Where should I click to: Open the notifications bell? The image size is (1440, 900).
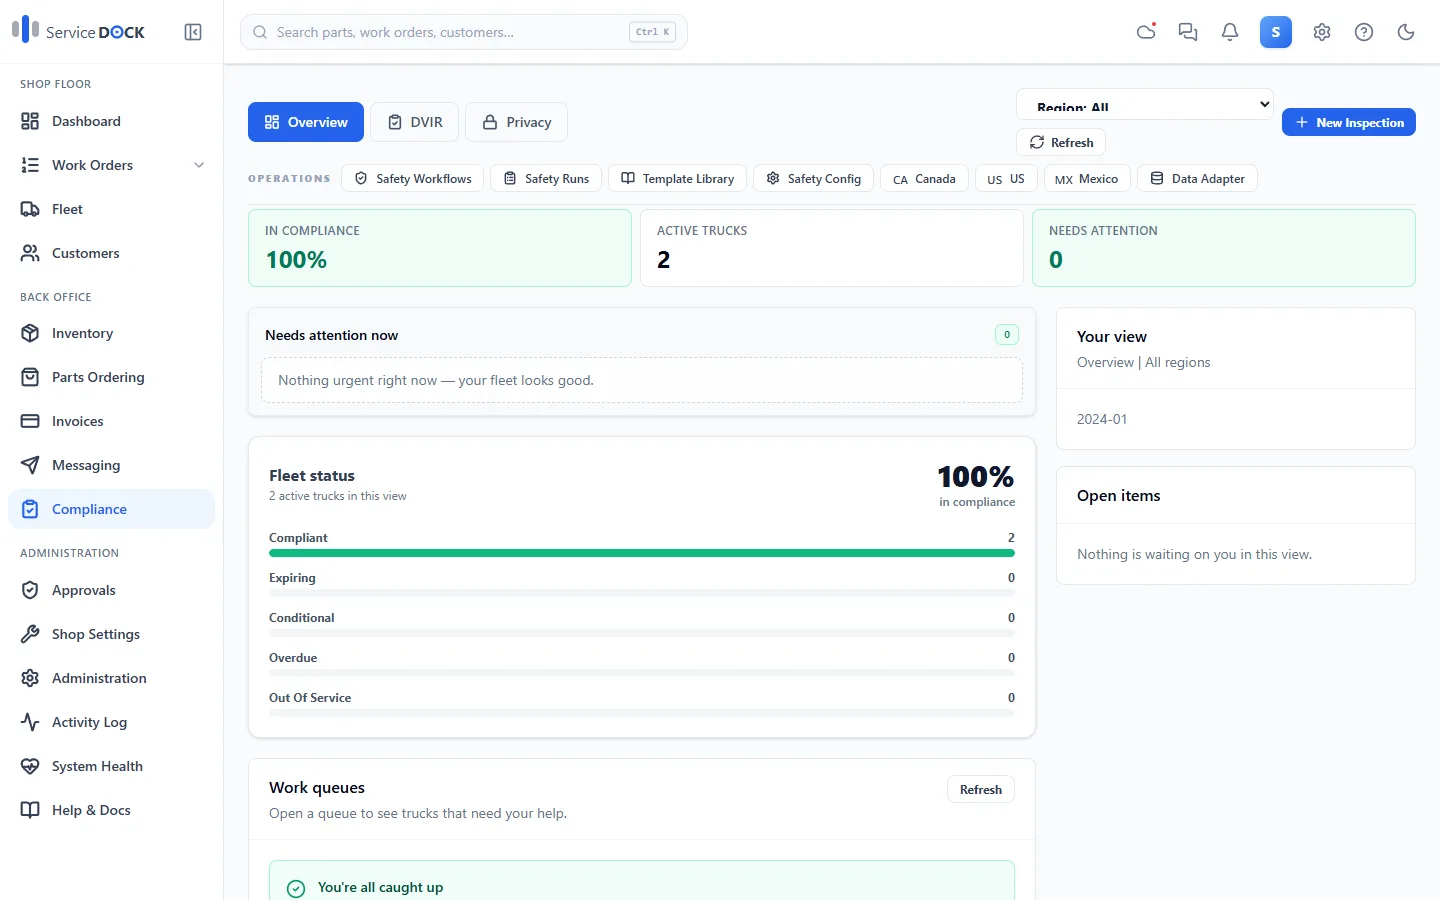[1230, 32]
